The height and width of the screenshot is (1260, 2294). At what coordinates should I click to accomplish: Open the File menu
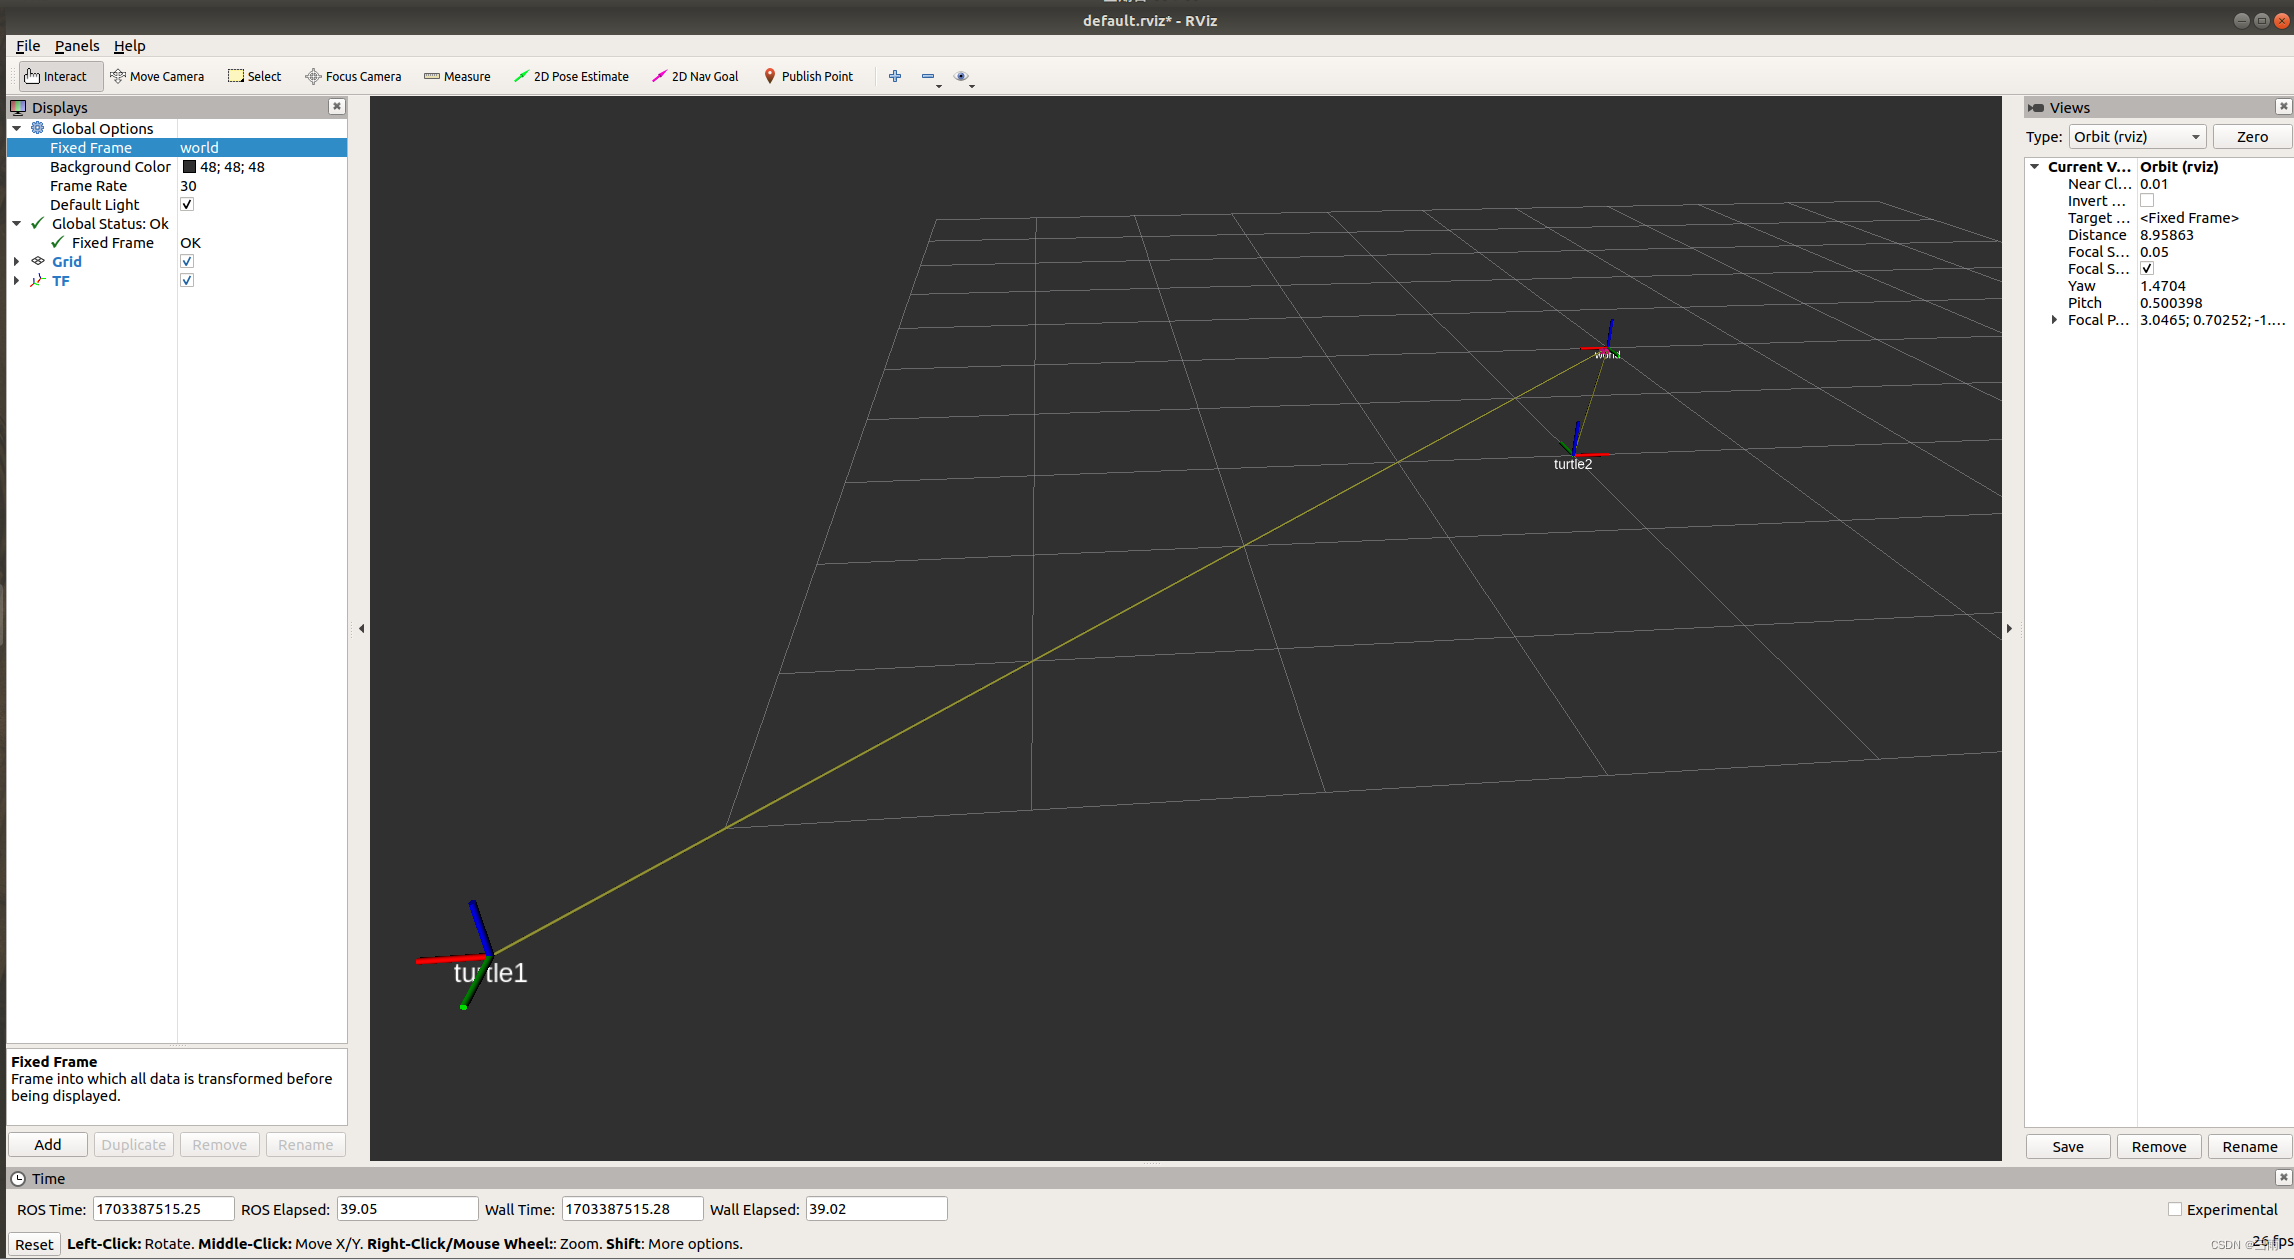(26, 43)
